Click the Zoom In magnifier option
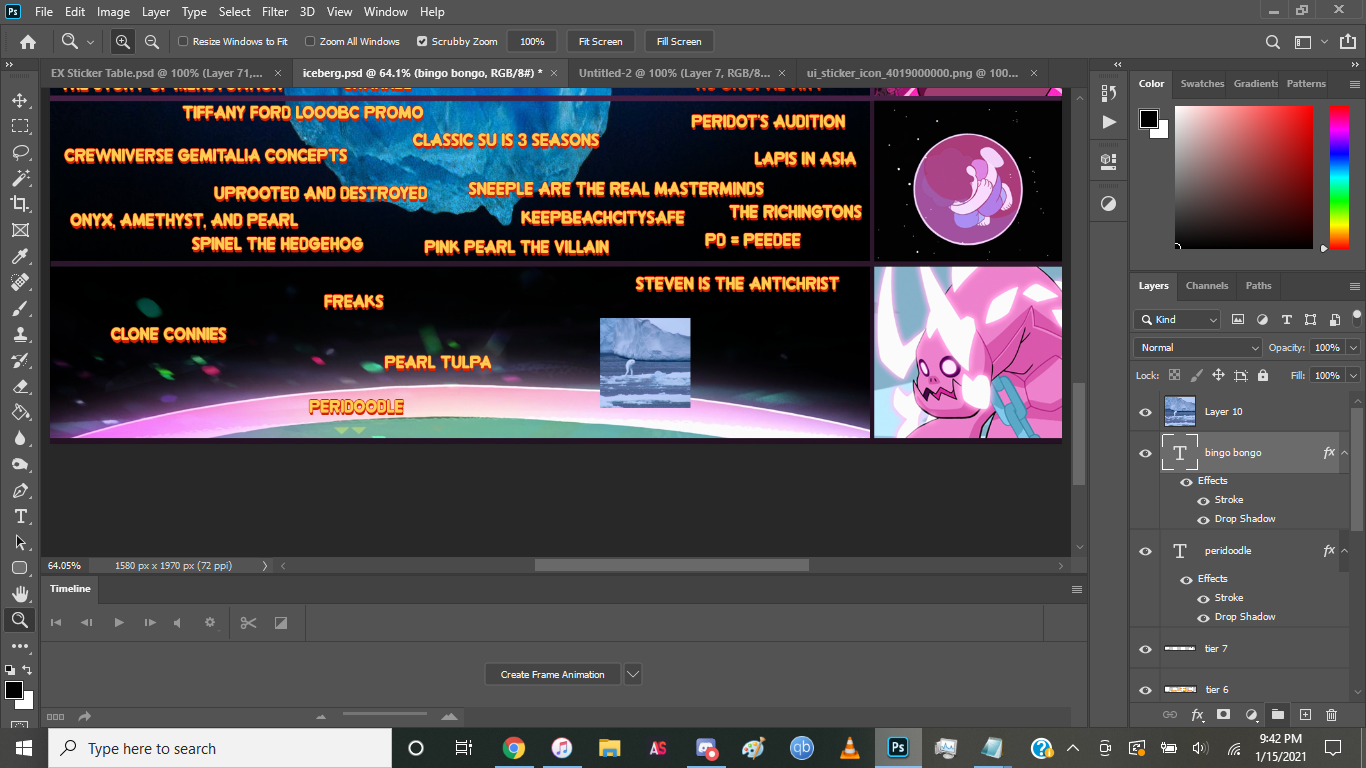 pos(123,42)
